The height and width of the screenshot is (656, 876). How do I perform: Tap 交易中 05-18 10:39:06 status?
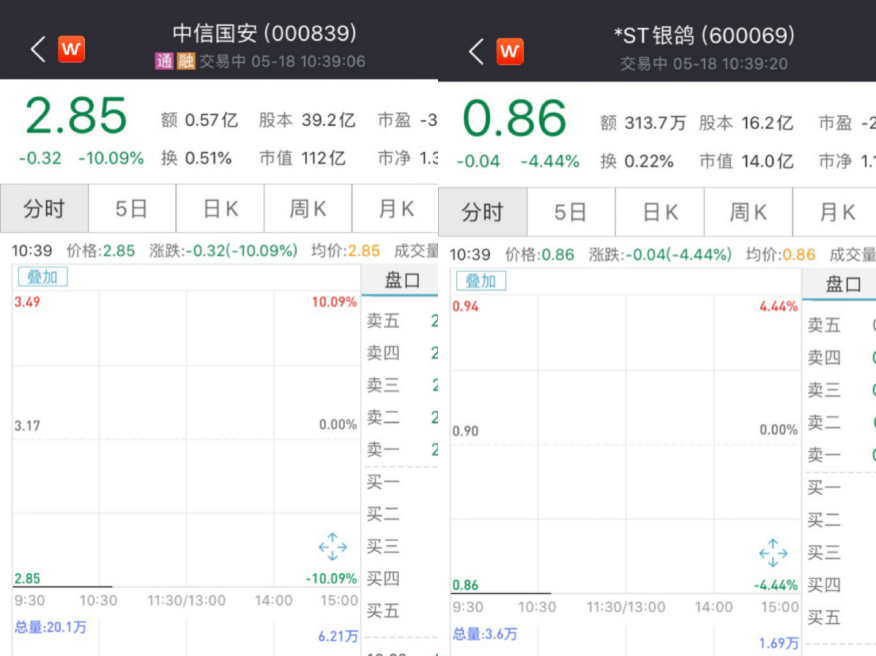[283, 61]
